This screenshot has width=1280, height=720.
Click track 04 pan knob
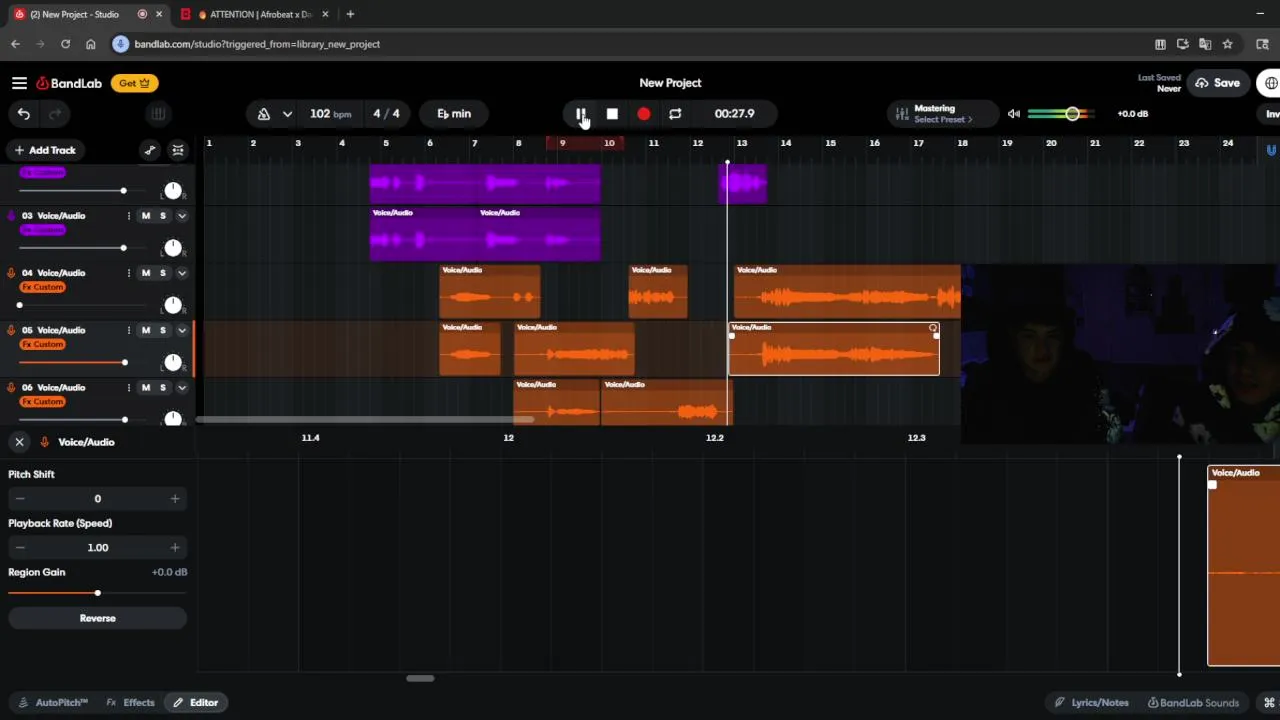click(173, 305)
